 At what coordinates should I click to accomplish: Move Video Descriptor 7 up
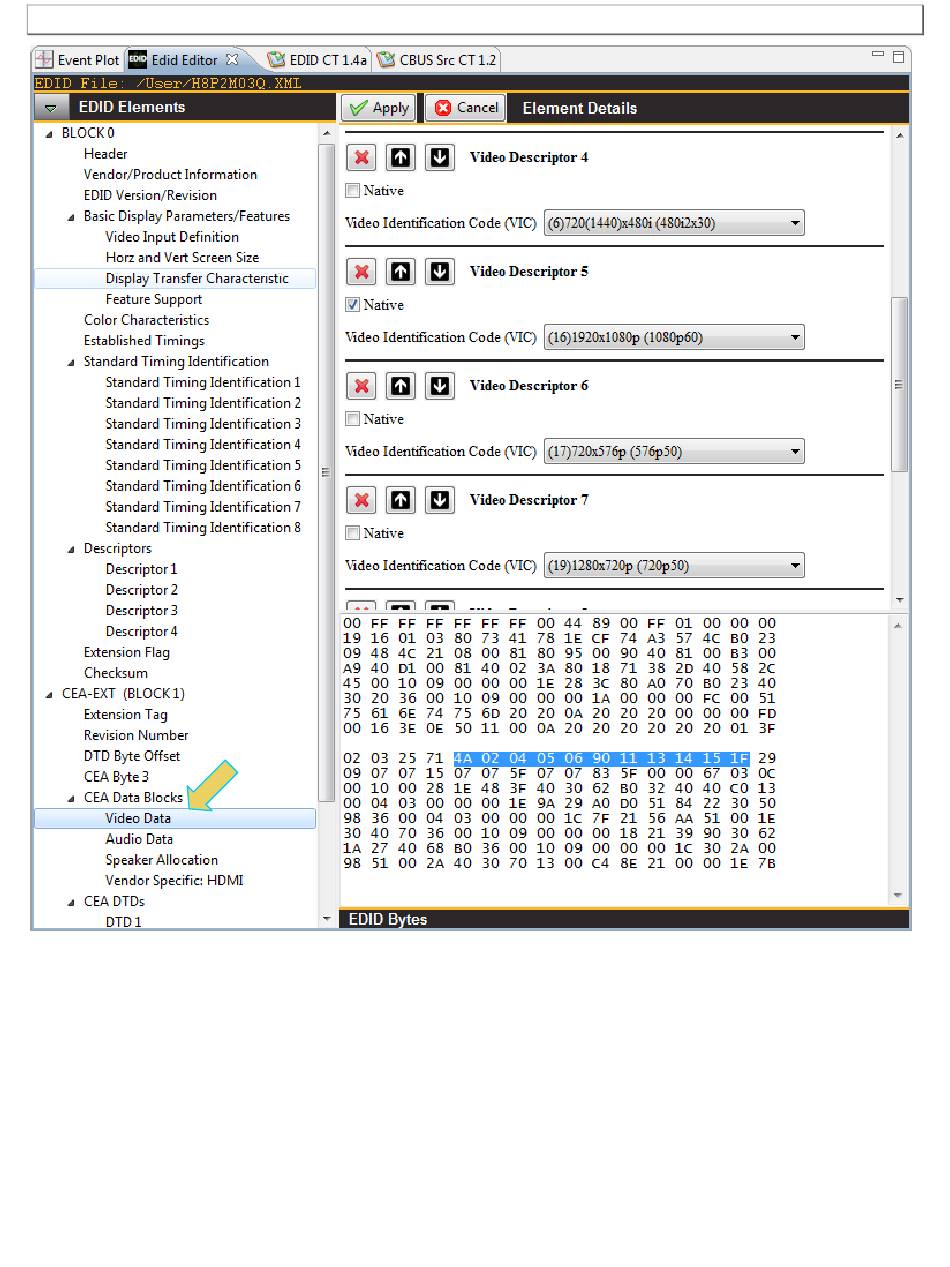400,500
